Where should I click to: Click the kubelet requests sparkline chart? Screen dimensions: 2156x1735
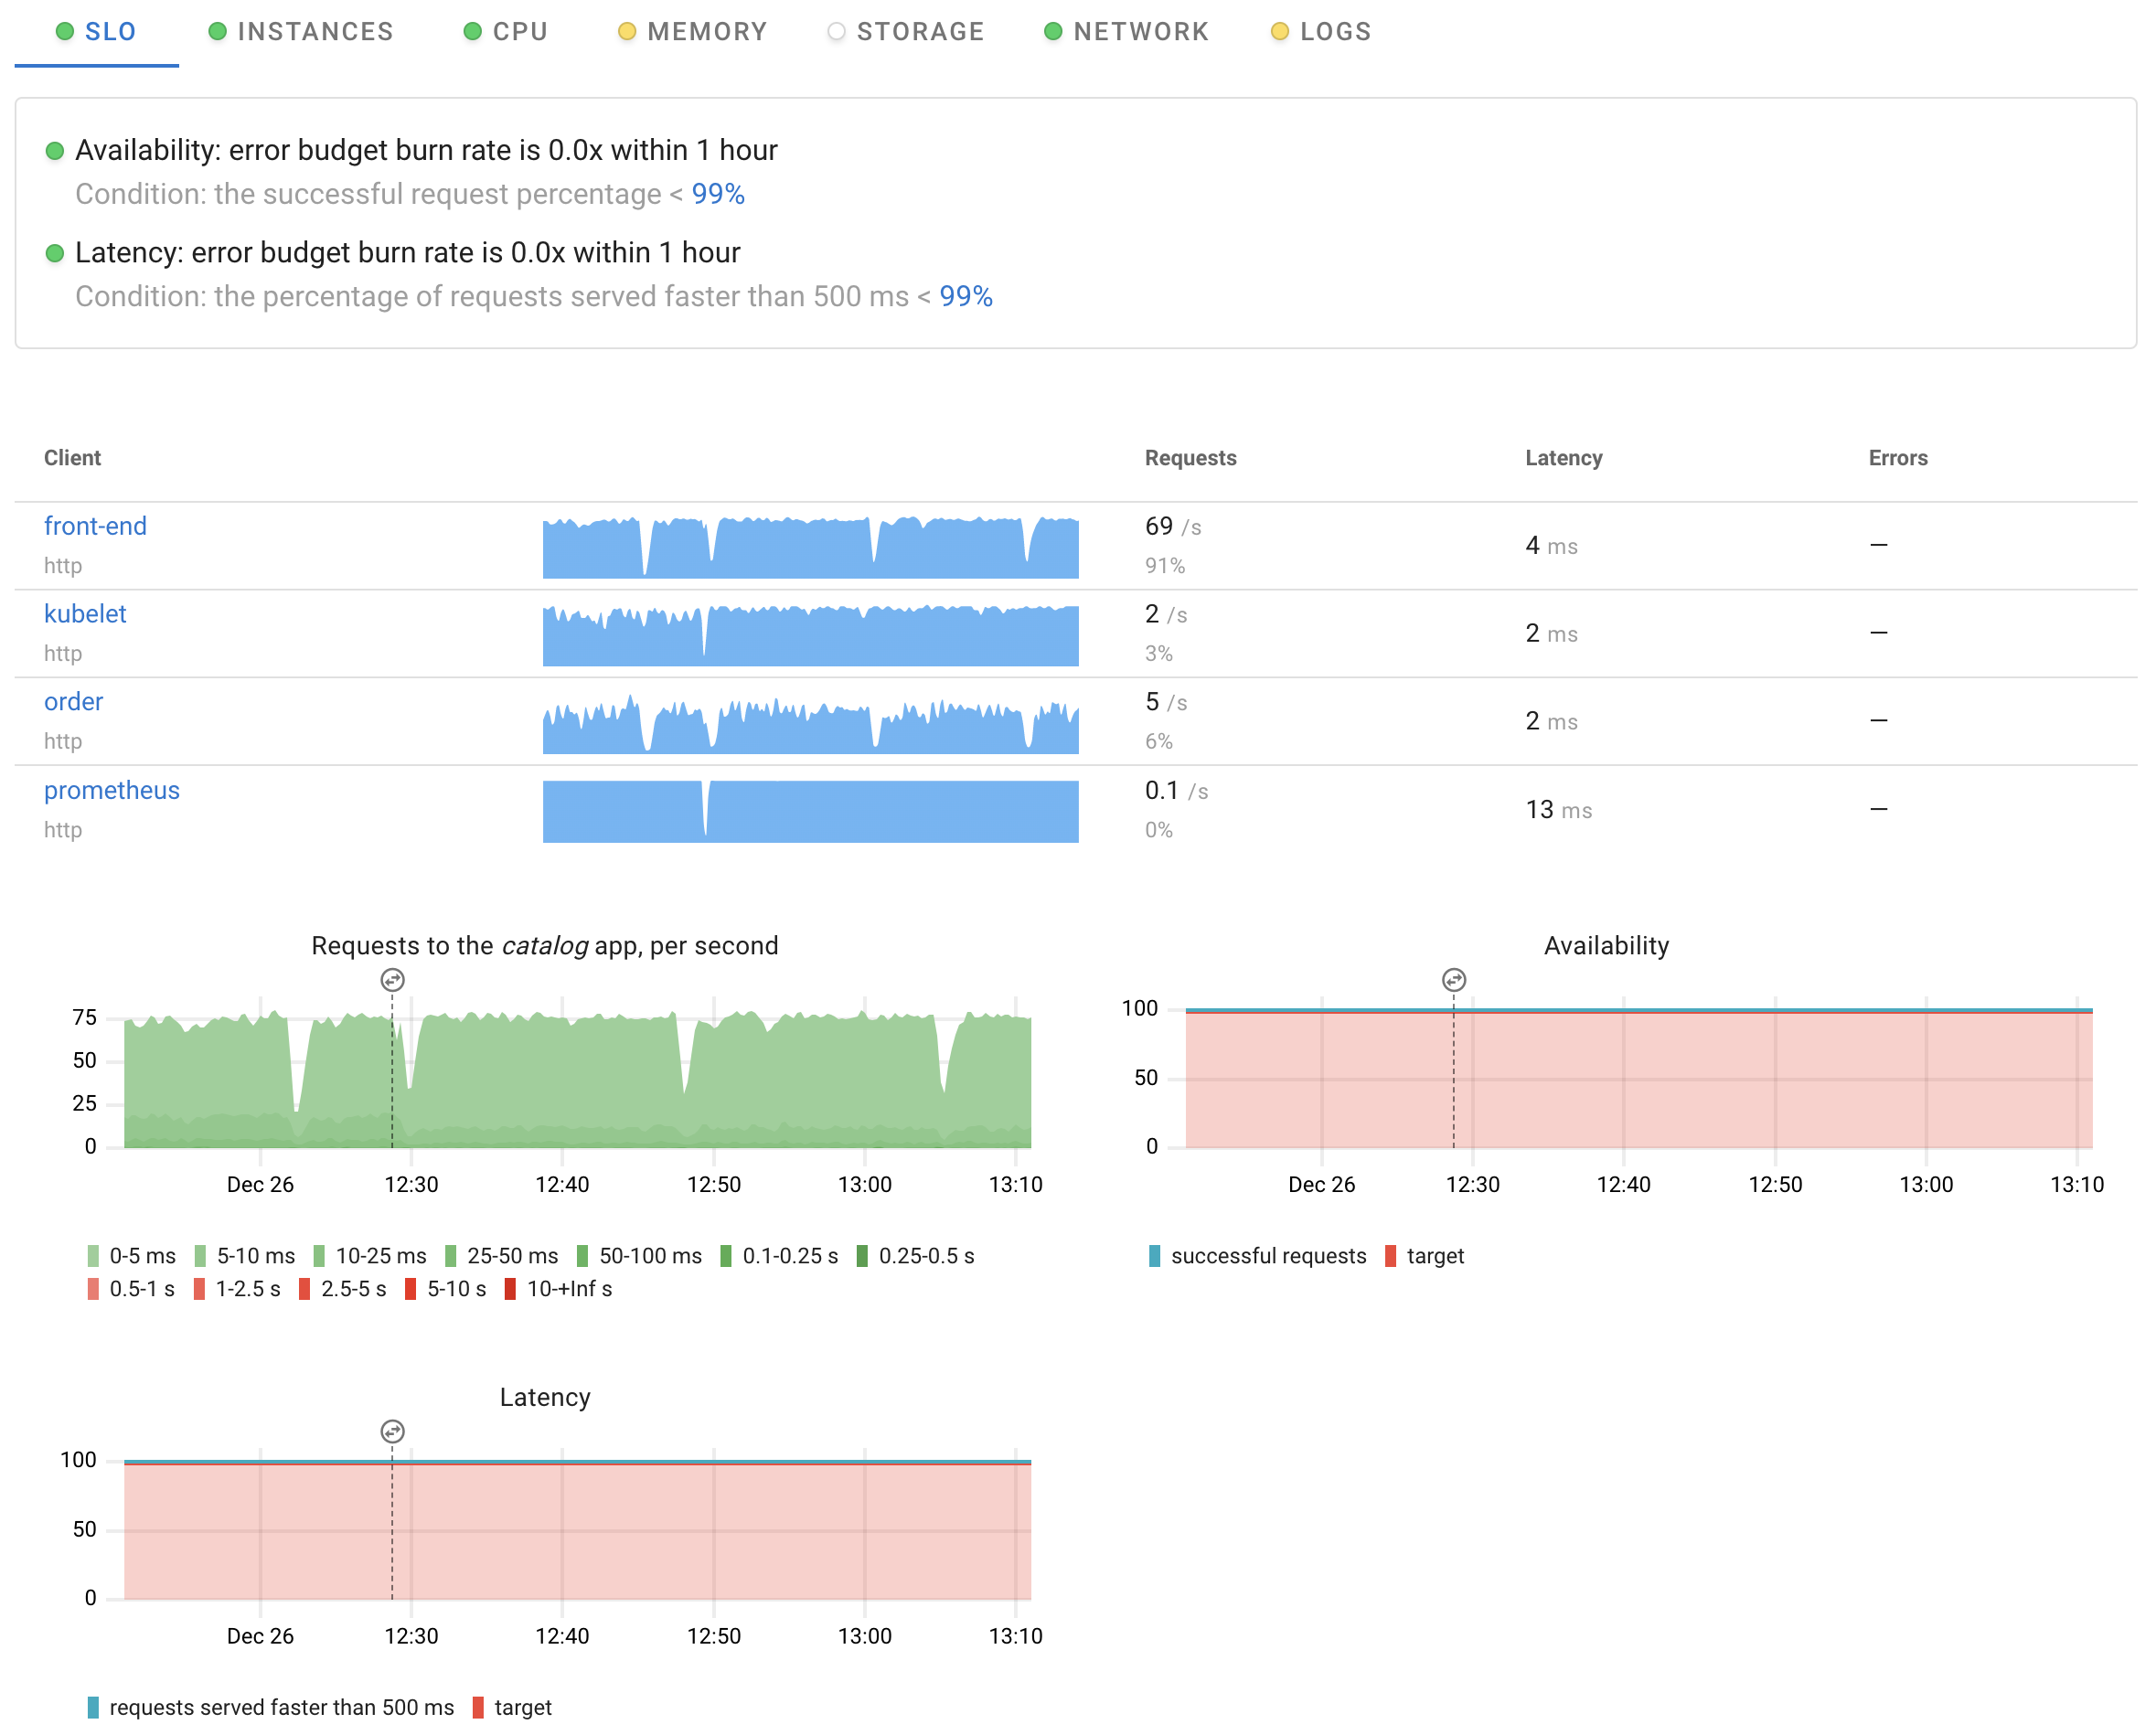click(810, 635)
